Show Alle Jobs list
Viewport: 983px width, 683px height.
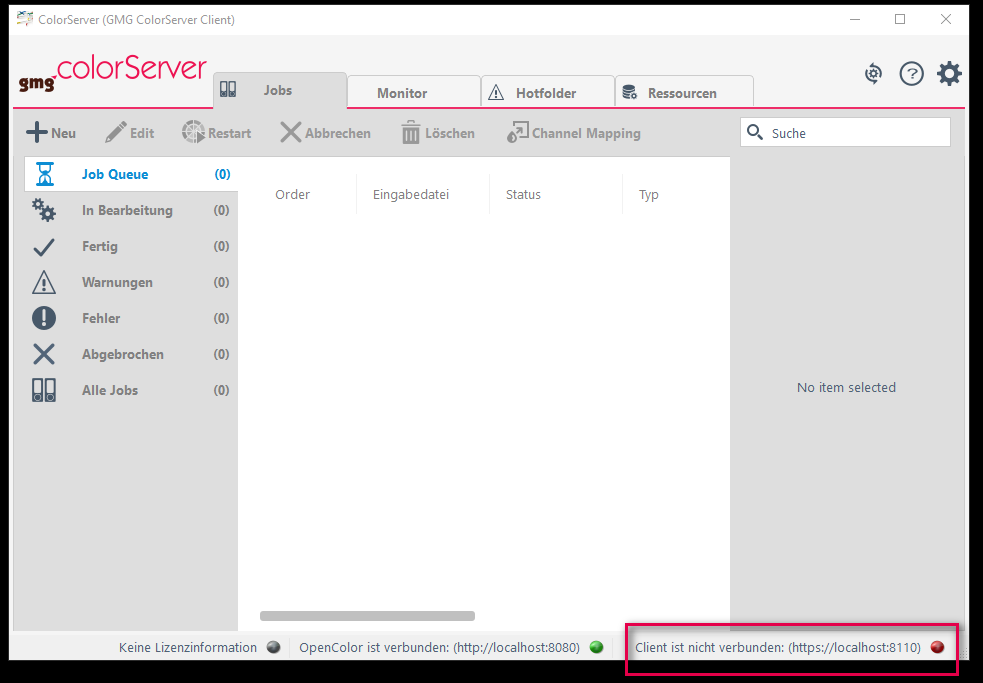[131, 390]
